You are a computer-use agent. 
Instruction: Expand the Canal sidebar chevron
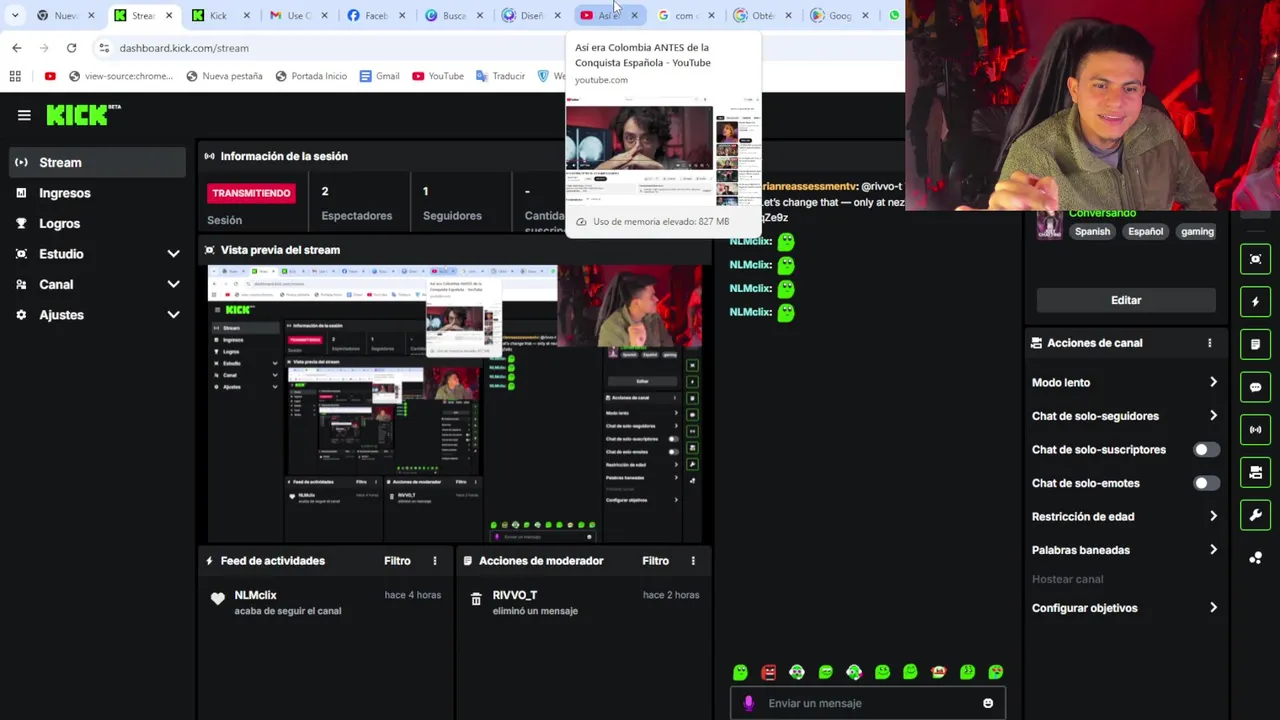[173, 284]
